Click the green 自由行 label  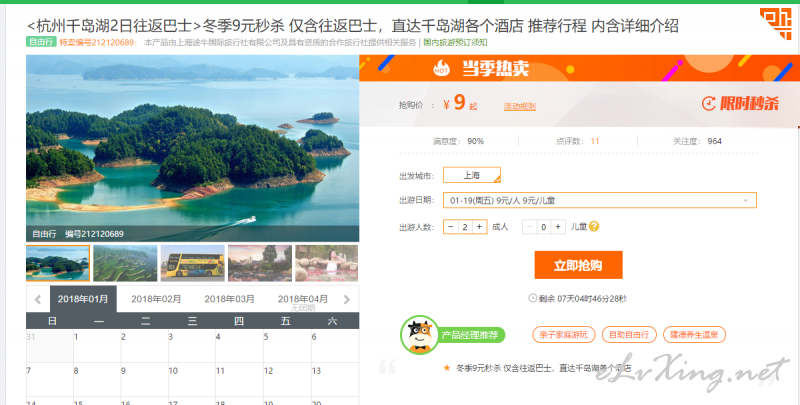(41, 42)
